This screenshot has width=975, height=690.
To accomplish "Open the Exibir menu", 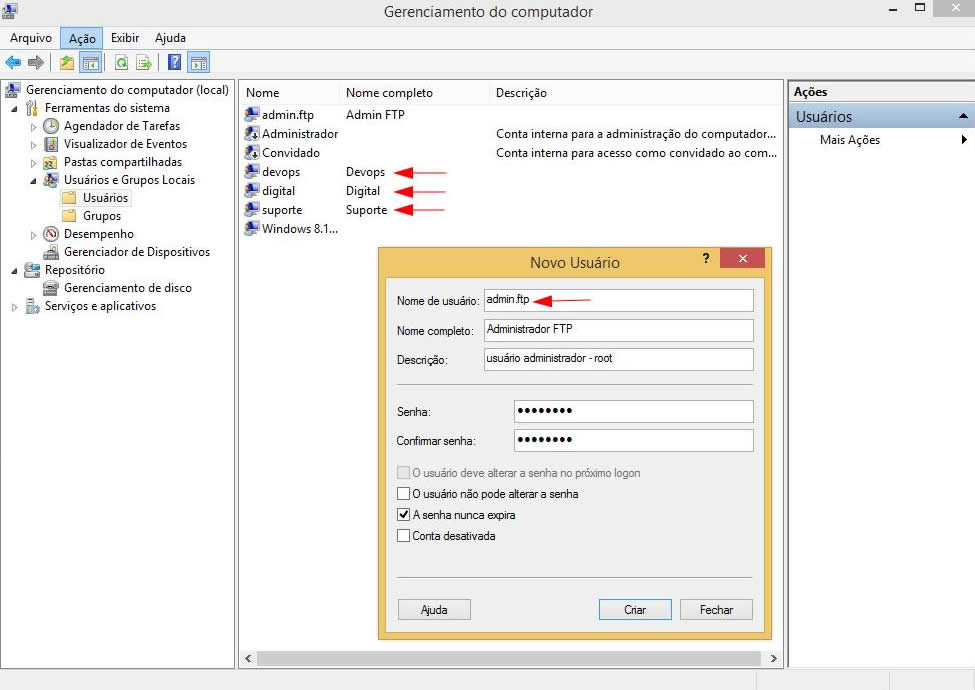I will (x=125, y=38).
